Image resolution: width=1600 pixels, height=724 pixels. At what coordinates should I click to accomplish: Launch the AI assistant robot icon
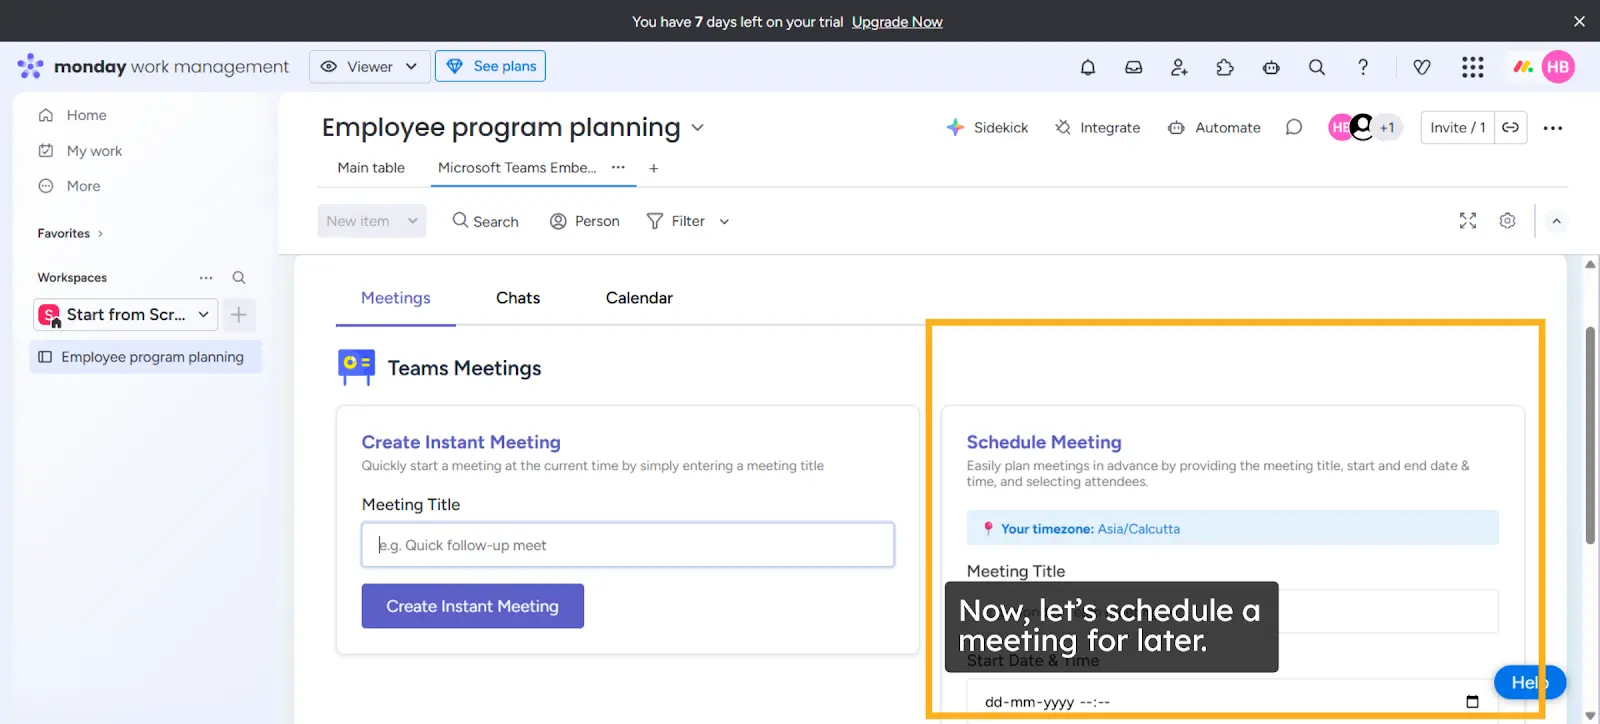tap(1271, 67)
